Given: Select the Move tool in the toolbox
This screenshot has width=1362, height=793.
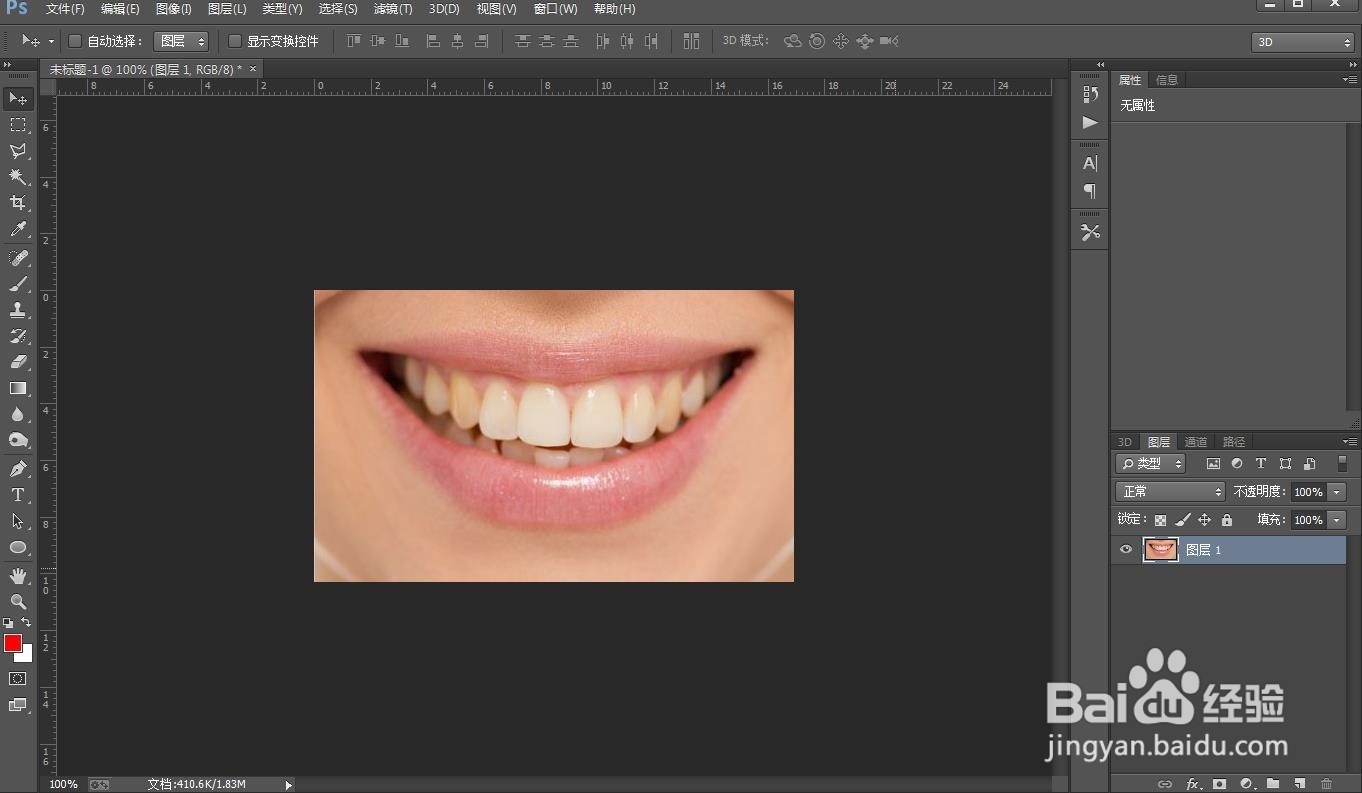Looking at the screenshot, I should coord(18,98).
